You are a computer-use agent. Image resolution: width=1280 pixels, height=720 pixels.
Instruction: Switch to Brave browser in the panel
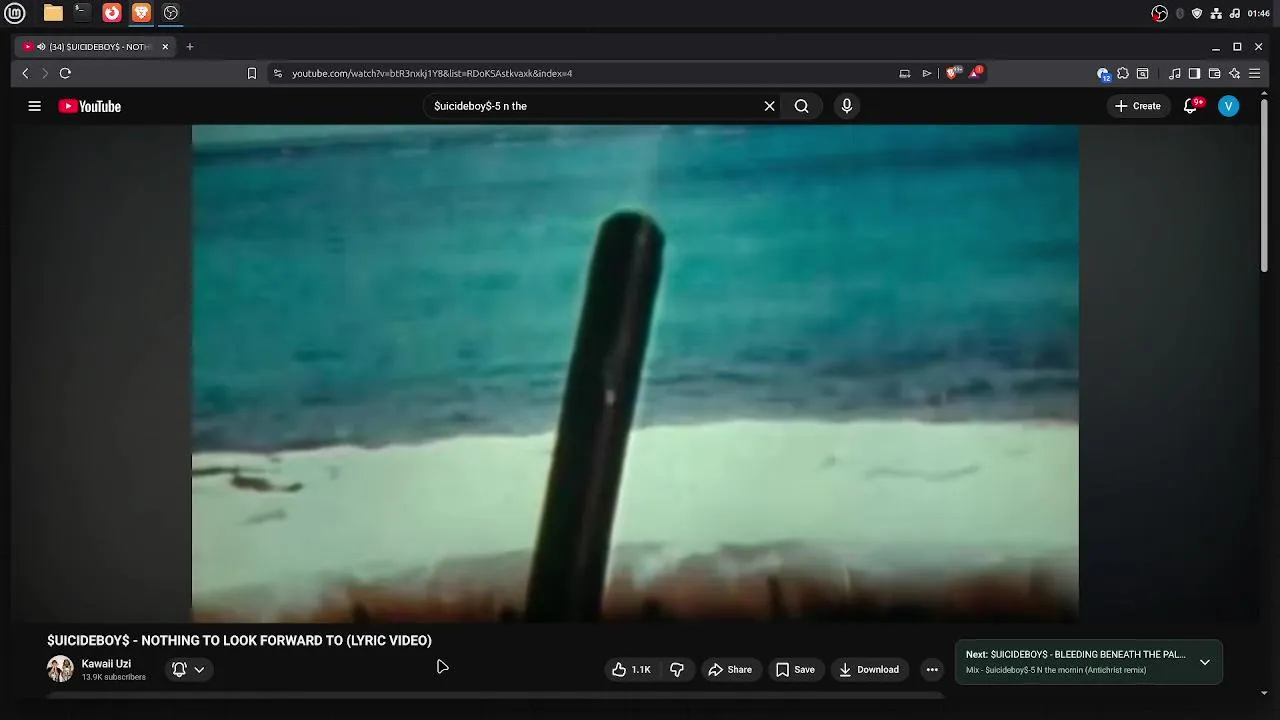141,13
